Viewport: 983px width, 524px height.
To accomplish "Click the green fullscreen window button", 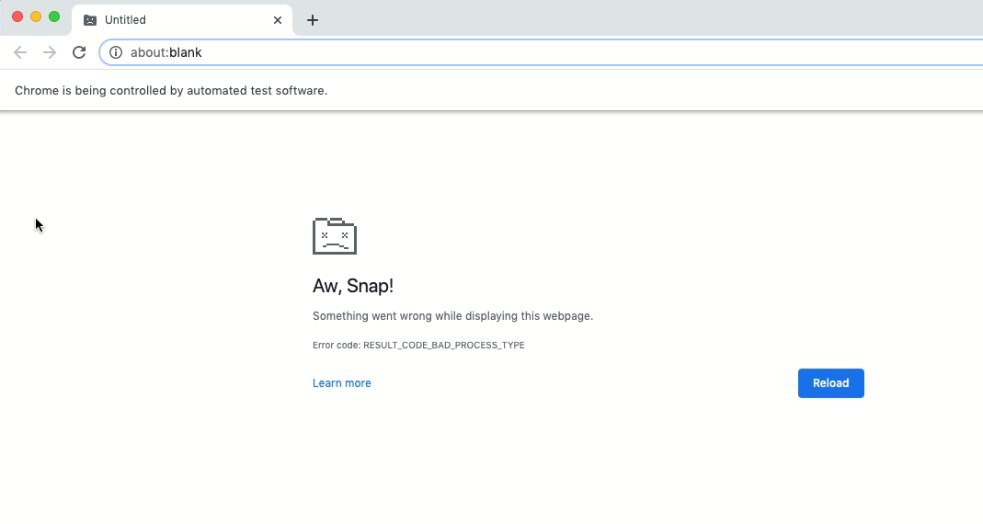I will (55, 17).
